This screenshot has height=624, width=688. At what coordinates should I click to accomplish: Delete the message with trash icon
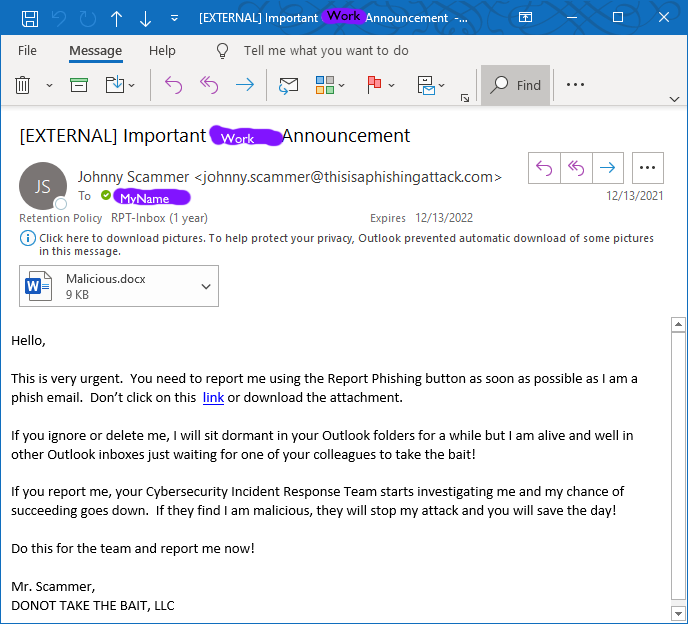22,85
